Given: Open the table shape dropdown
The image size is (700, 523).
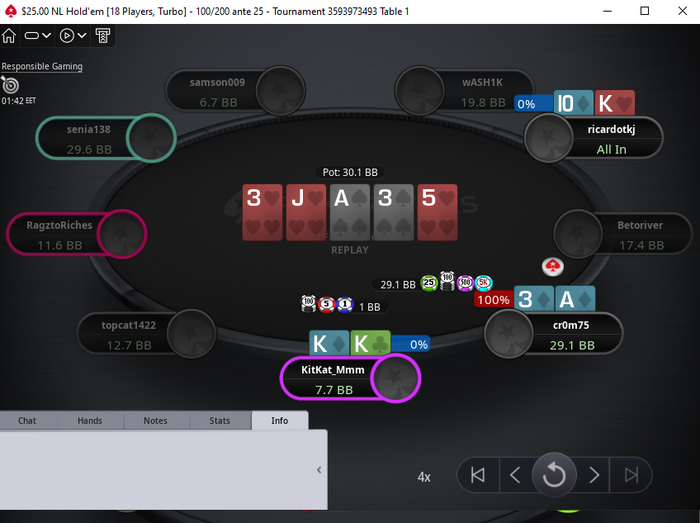Looking at the screenshot, I should click(x=38, y=36).
